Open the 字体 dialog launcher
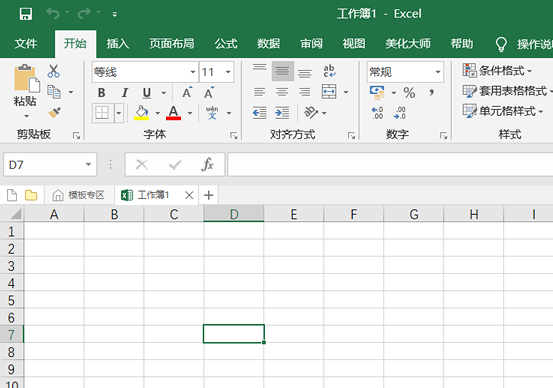 pyautogui.click(x=233, y=135)
